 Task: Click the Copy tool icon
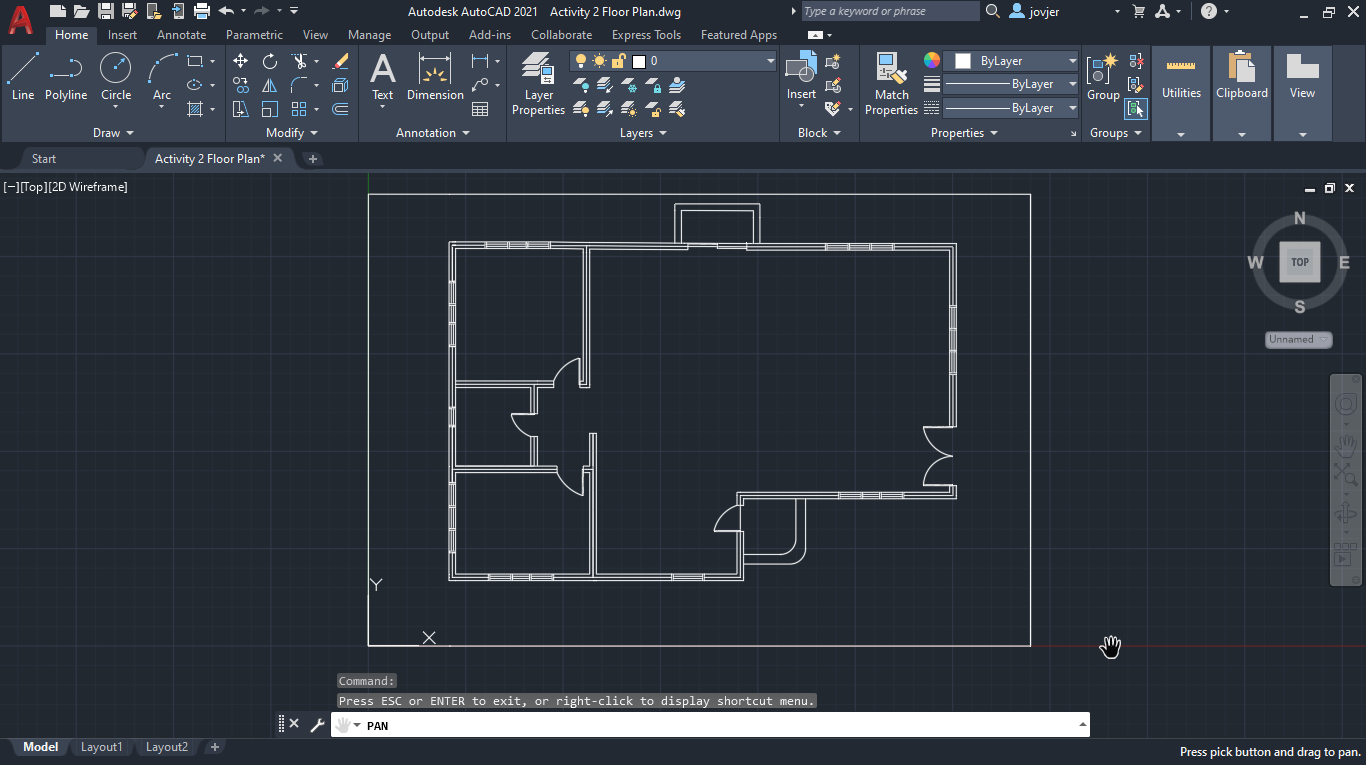(x=240, y=85)
